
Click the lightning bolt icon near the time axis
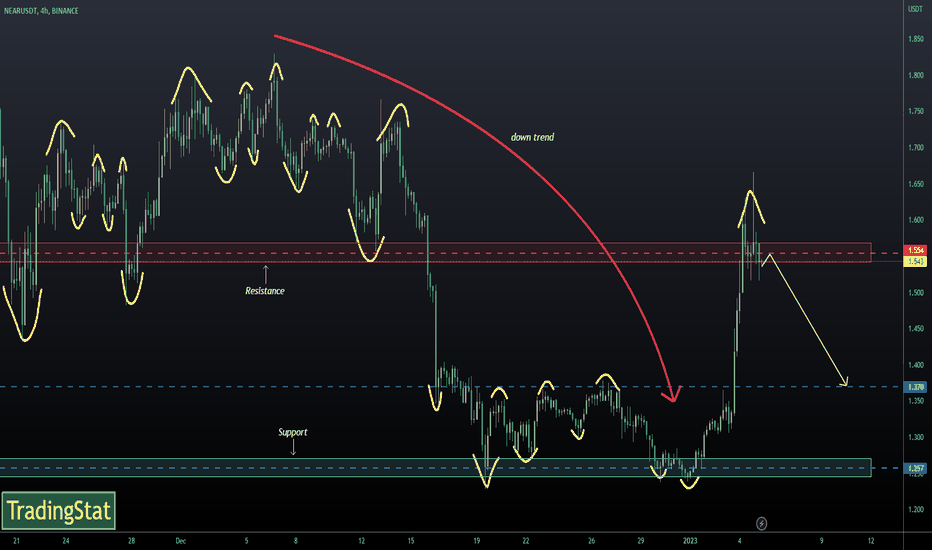click(761, 524)
